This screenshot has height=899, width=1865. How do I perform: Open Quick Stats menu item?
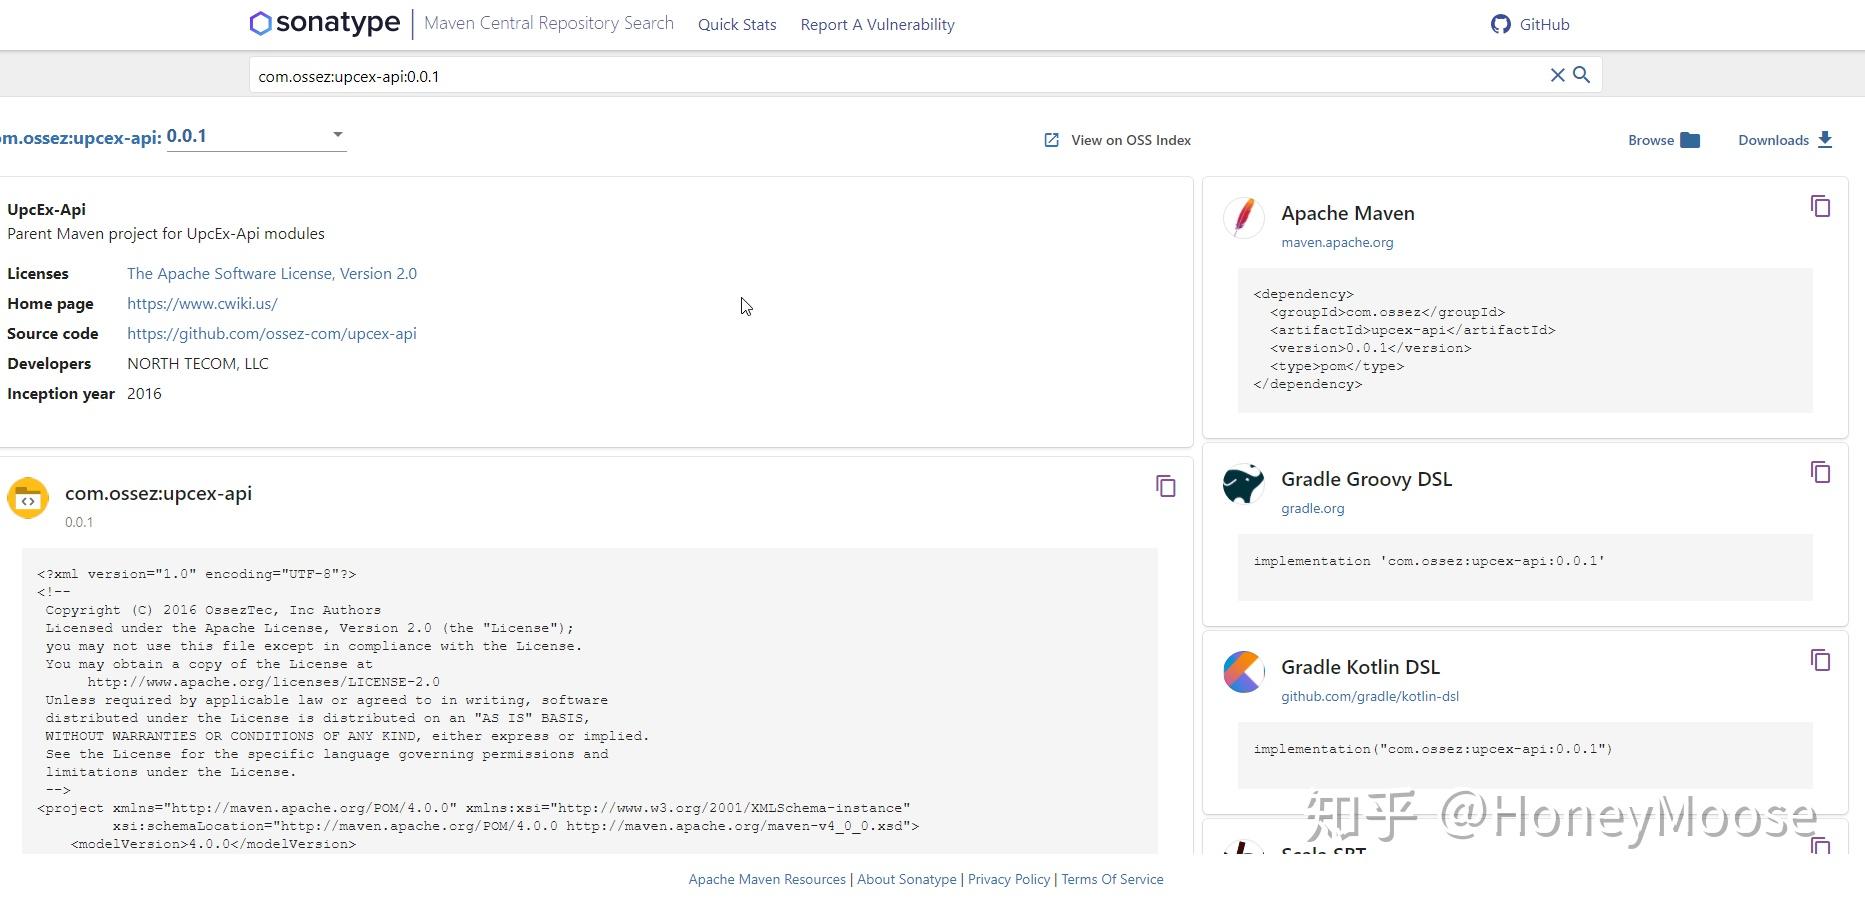pos(737,25)
